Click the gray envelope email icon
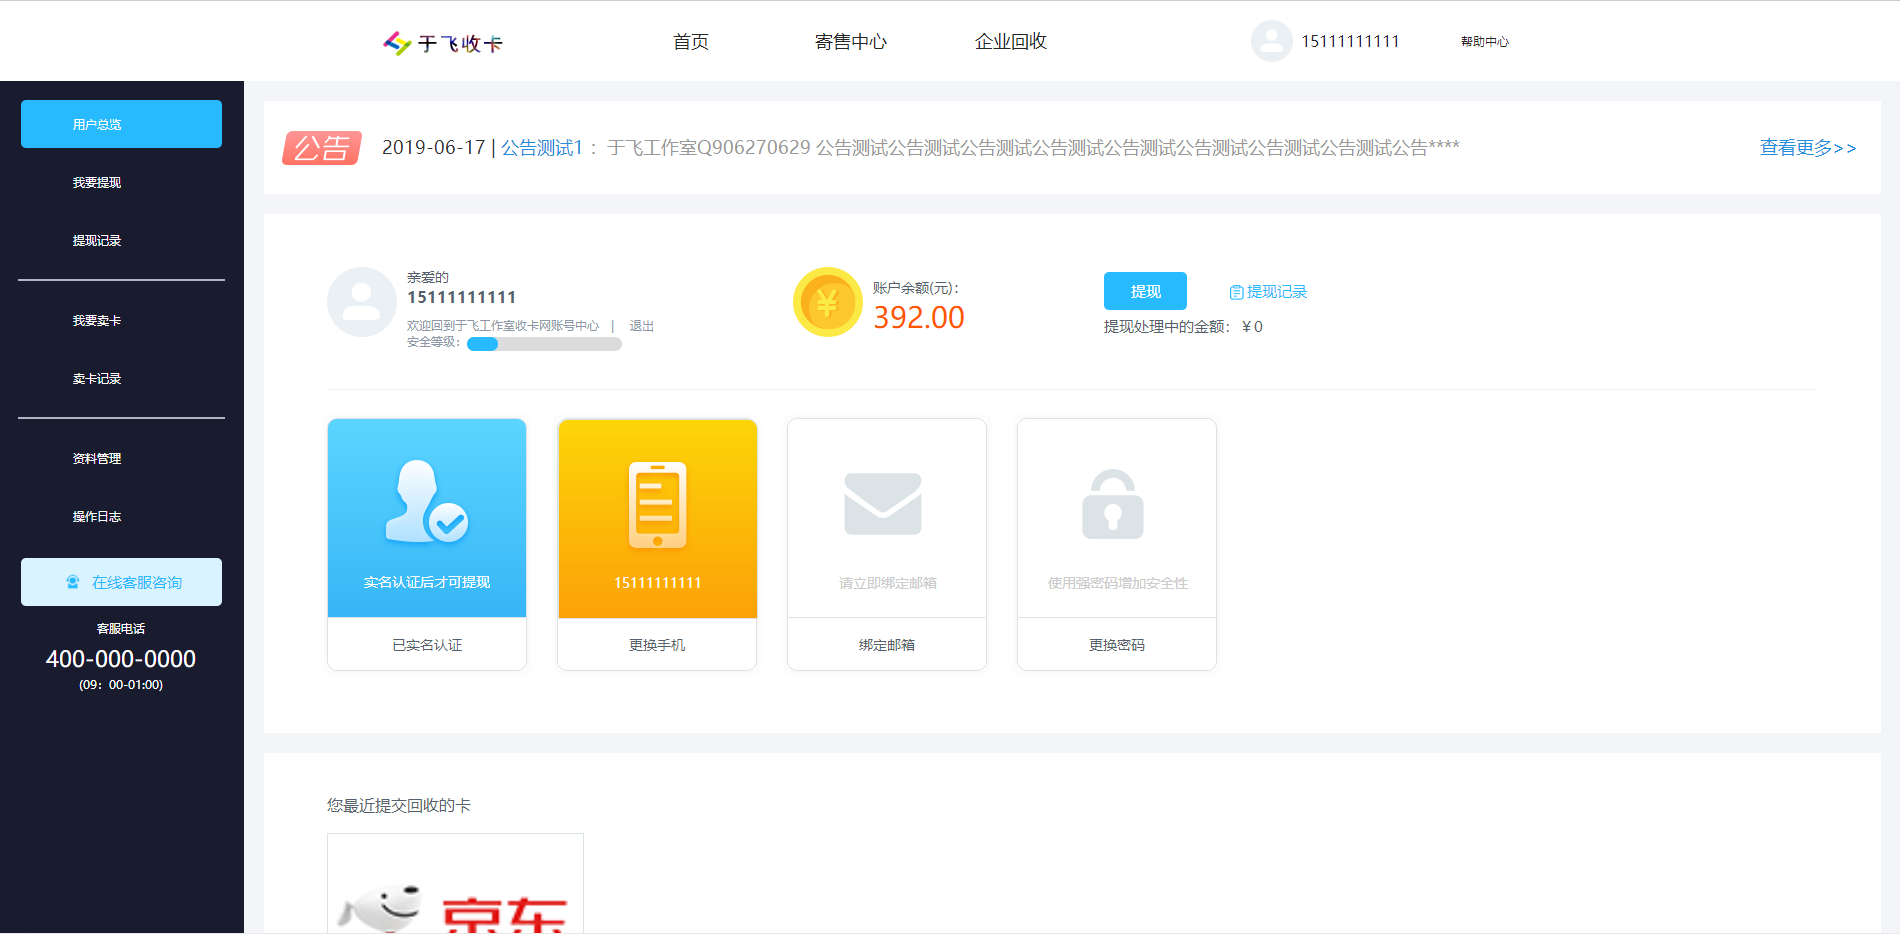This screenshot has width=1900, height=935. 883,504
